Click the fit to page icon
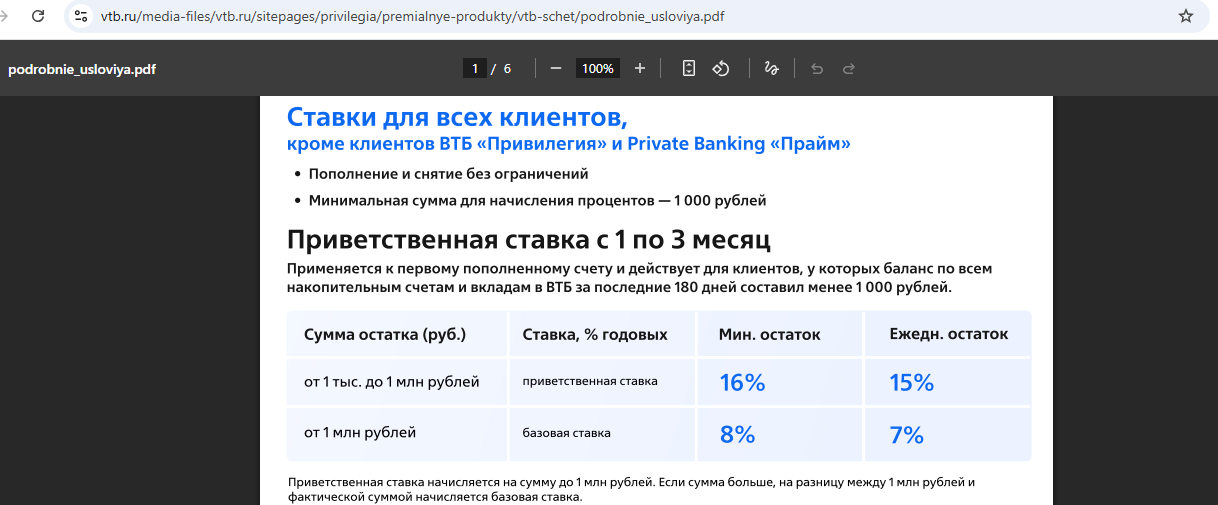 [x=689, y=68]
